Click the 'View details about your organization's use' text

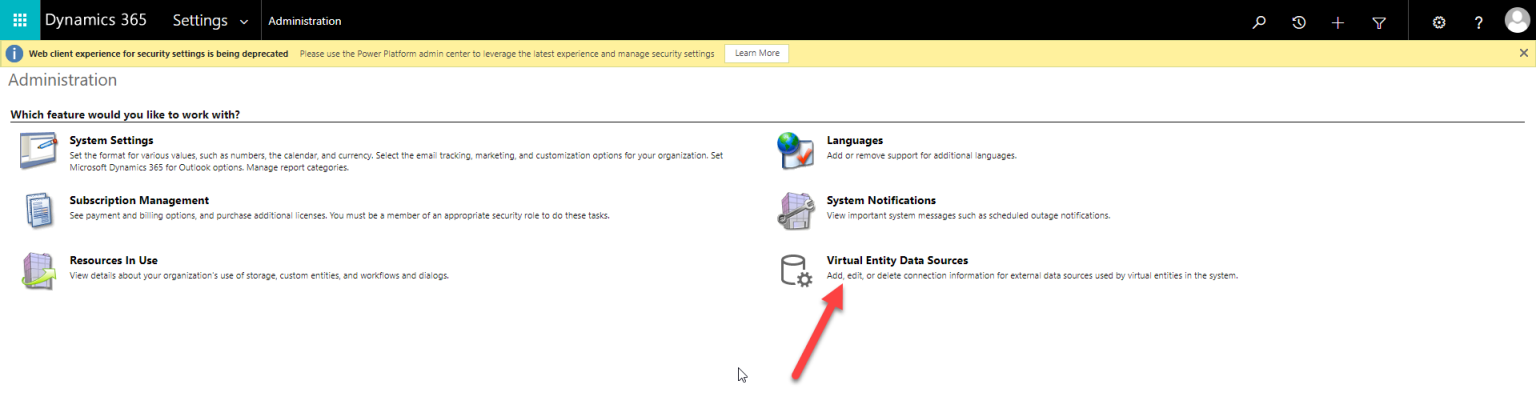pyautogui.click(x=259, y=275)
